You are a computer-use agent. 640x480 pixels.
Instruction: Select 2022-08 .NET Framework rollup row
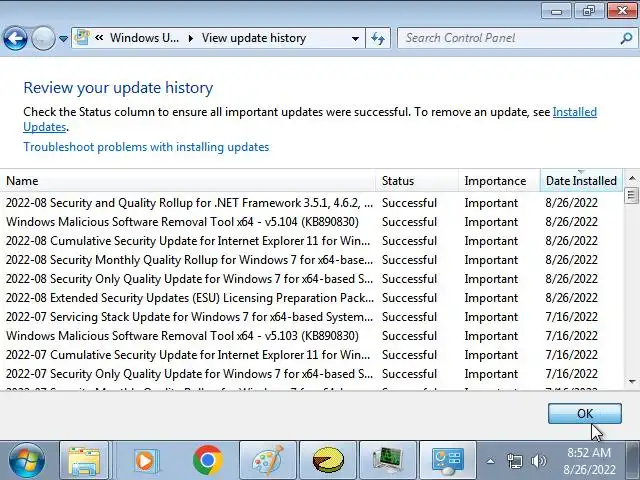click(x=311, y=203)
